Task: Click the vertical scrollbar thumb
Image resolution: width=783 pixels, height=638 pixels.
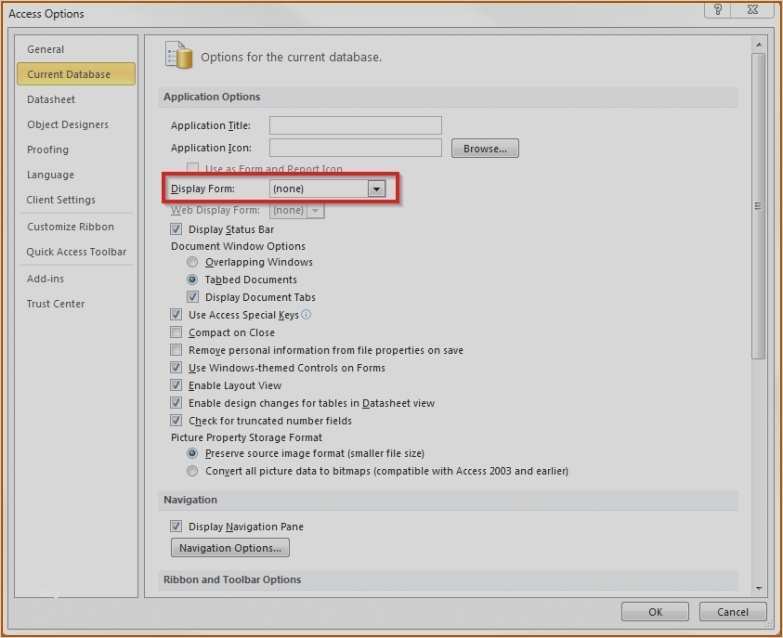Action: click(x=758, y=206)
